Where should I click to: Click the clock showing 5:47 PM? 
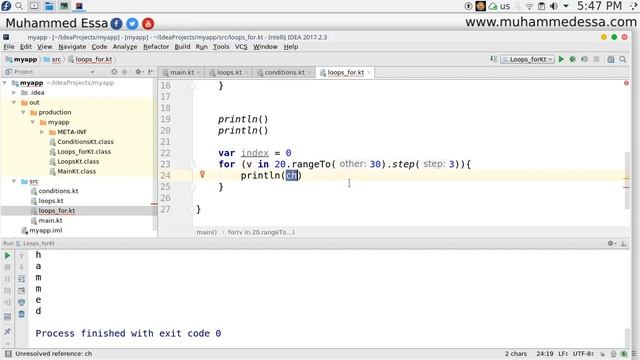click(x=599, y=6)
